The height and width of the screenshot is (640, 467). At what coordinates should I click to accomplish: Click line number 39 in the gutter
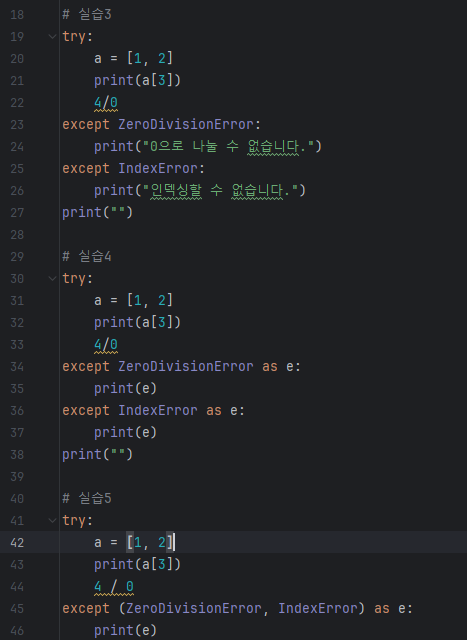[x=17, y=477]
